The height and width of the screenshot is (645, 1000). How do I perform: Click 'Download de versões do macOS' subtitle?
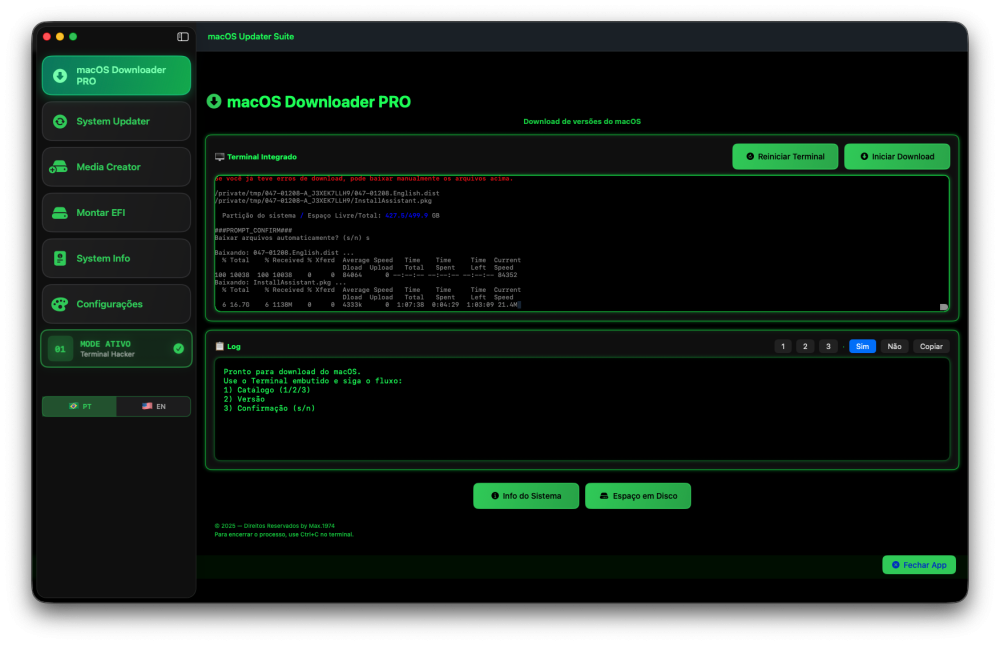click(x=582, y=122)
